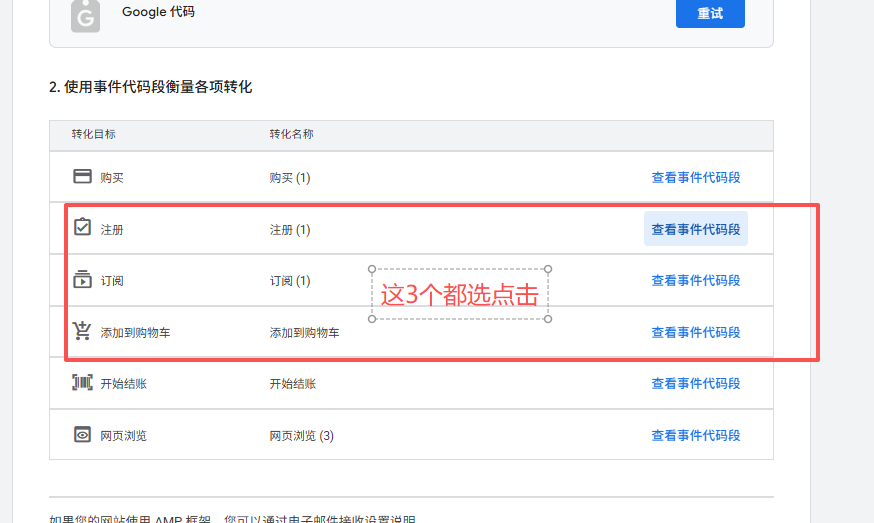Viewport: 874px width, 523px height.
Task: Open 查看事件代码段 for 网页浏览
Action: click(696, 436)
